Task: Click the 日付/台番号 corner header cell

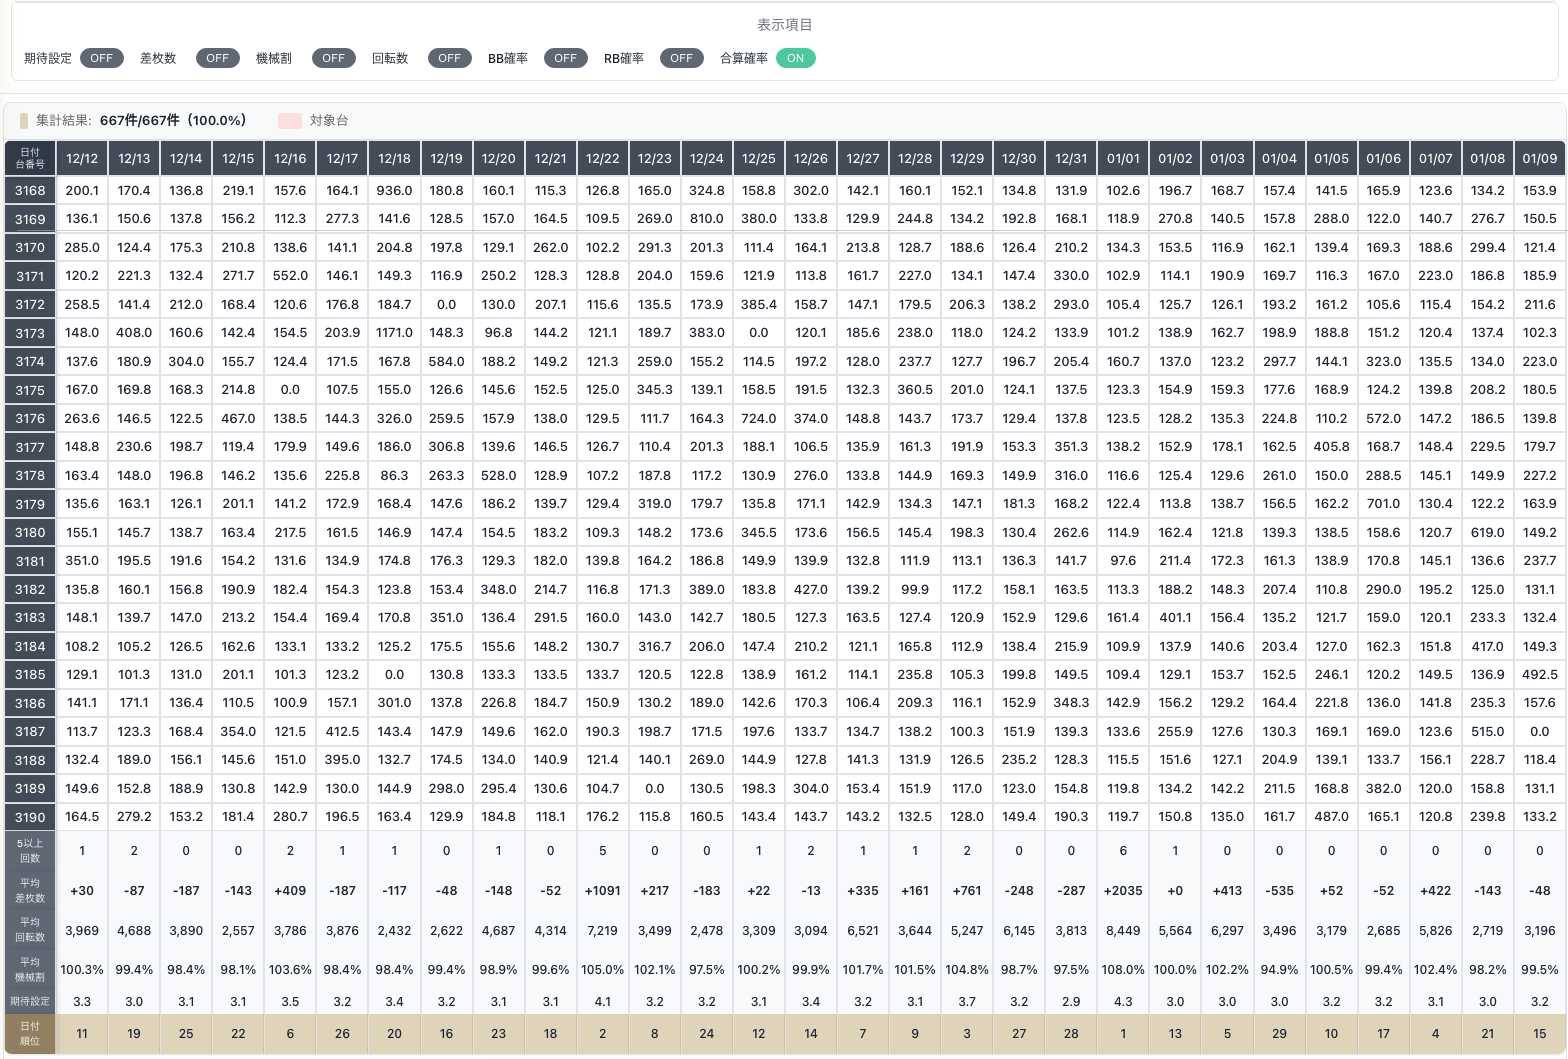Action: pos(30,158)
